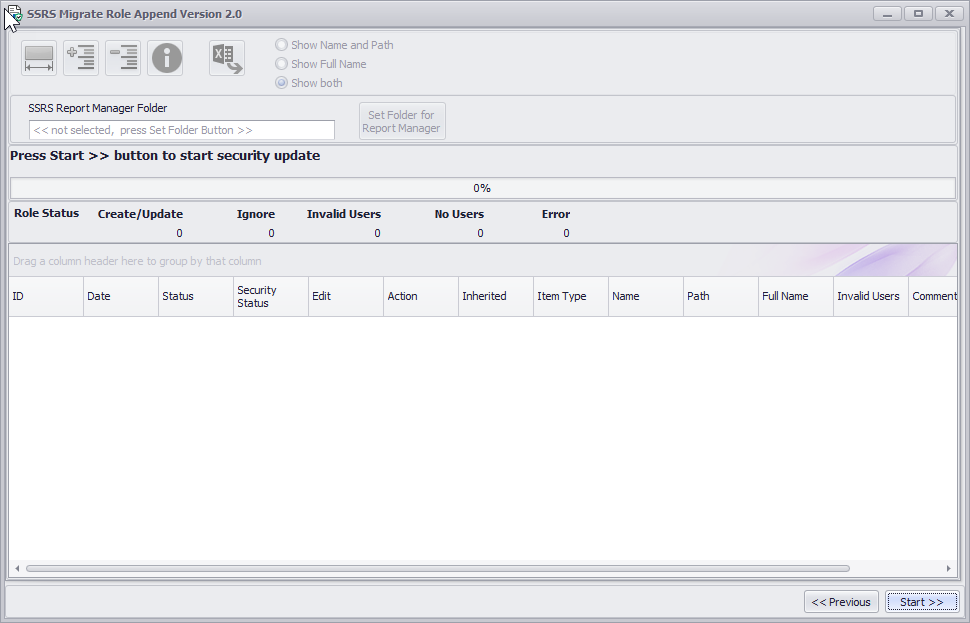Select Show Name and Path option

point(334,45)
